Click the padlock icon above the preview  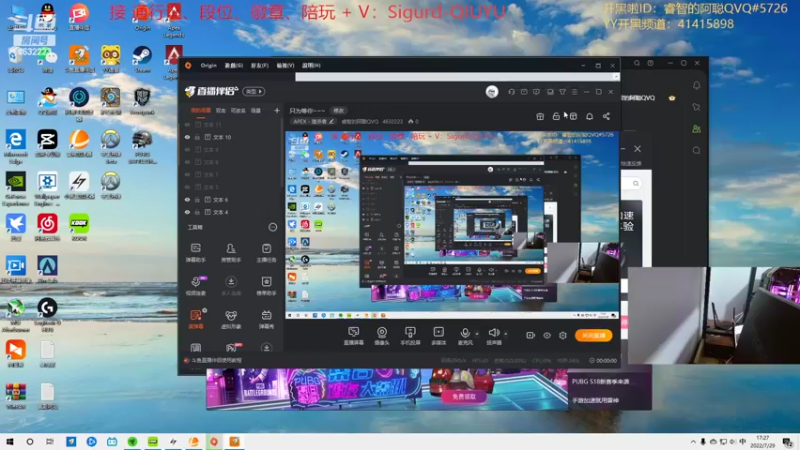556,116
